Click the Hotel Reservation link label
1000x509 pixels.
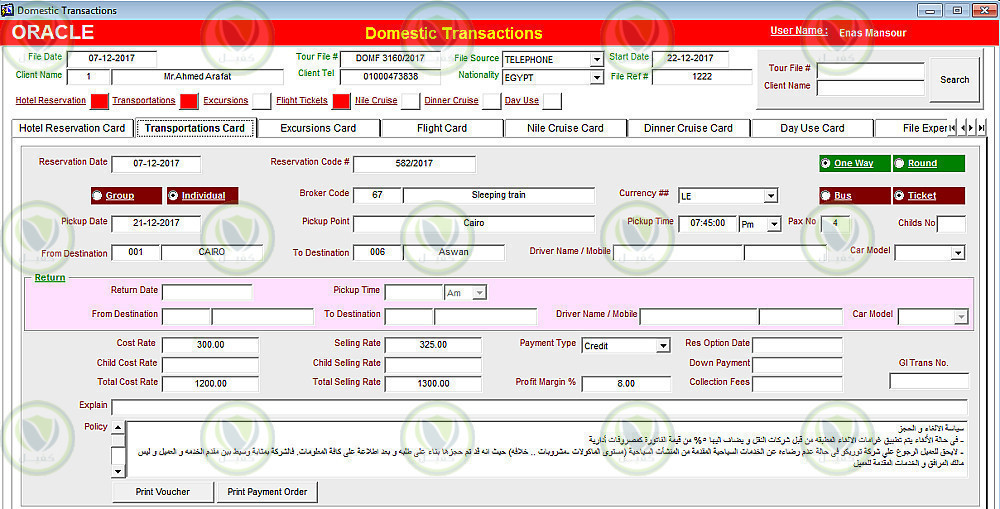click(50, 101)
